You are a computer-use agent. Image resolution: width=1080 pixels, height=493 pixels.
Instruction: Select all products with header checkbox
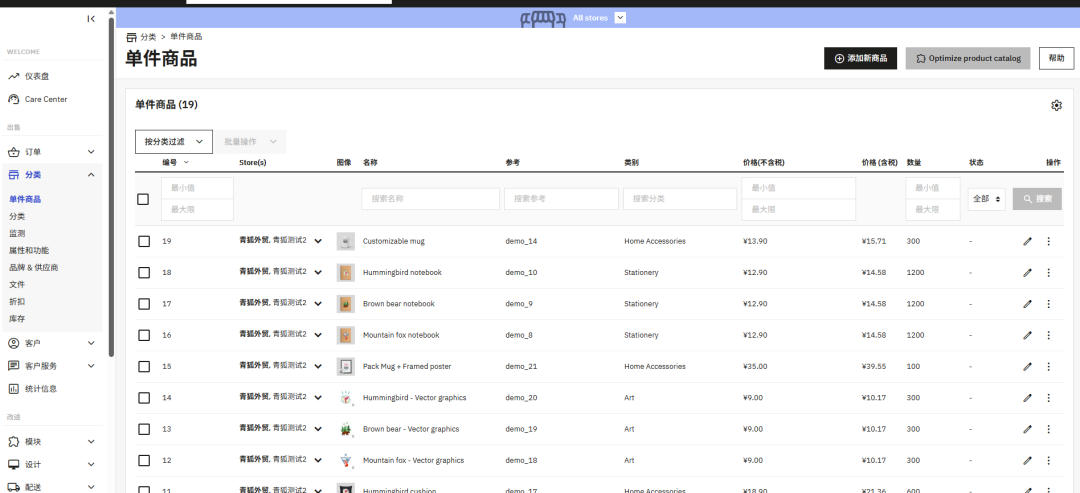click(143, 199)
